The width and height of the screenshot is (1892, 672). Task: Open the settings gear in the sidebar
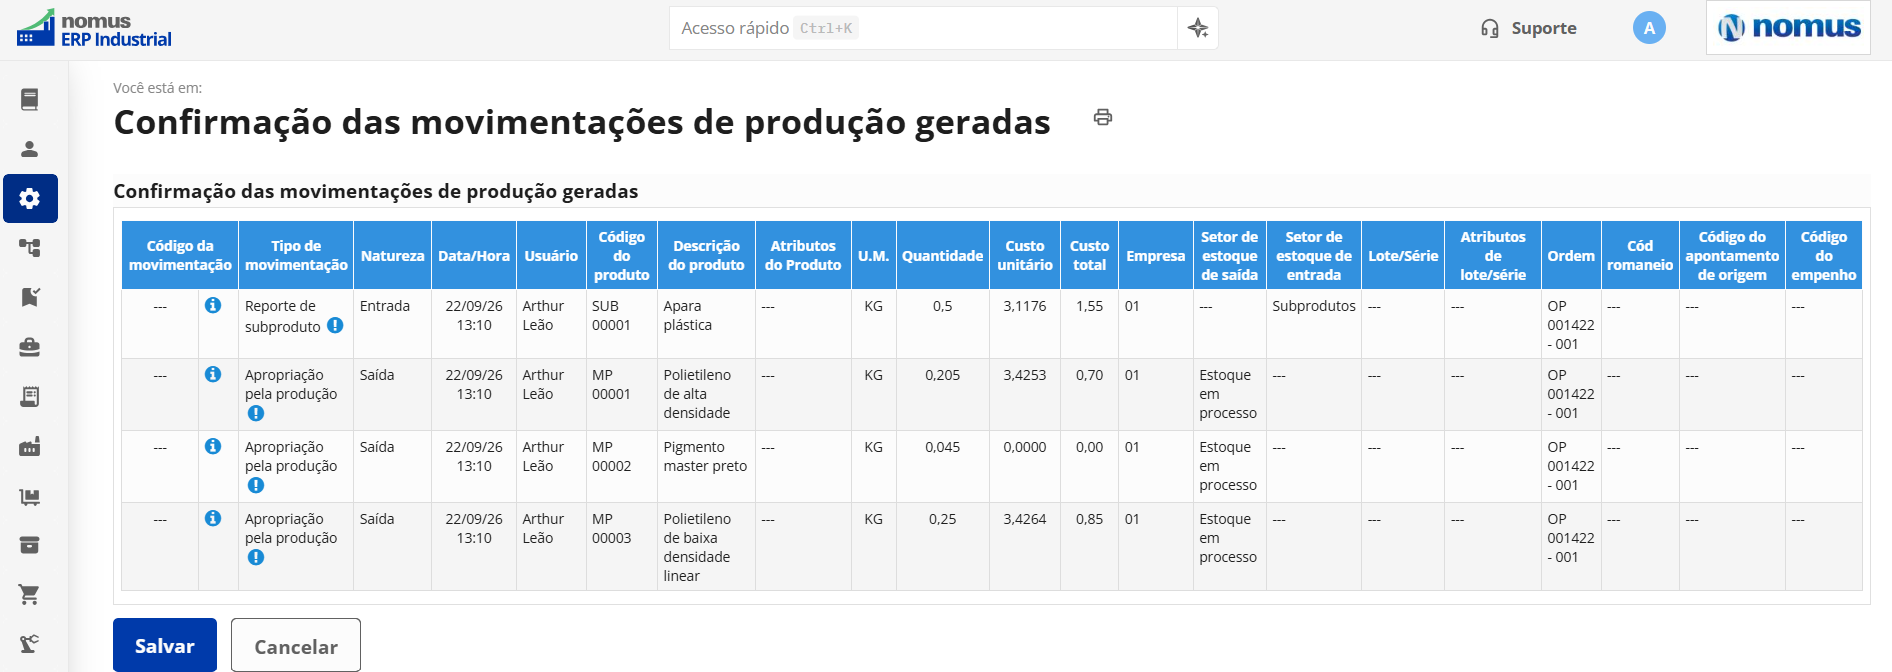30,198
